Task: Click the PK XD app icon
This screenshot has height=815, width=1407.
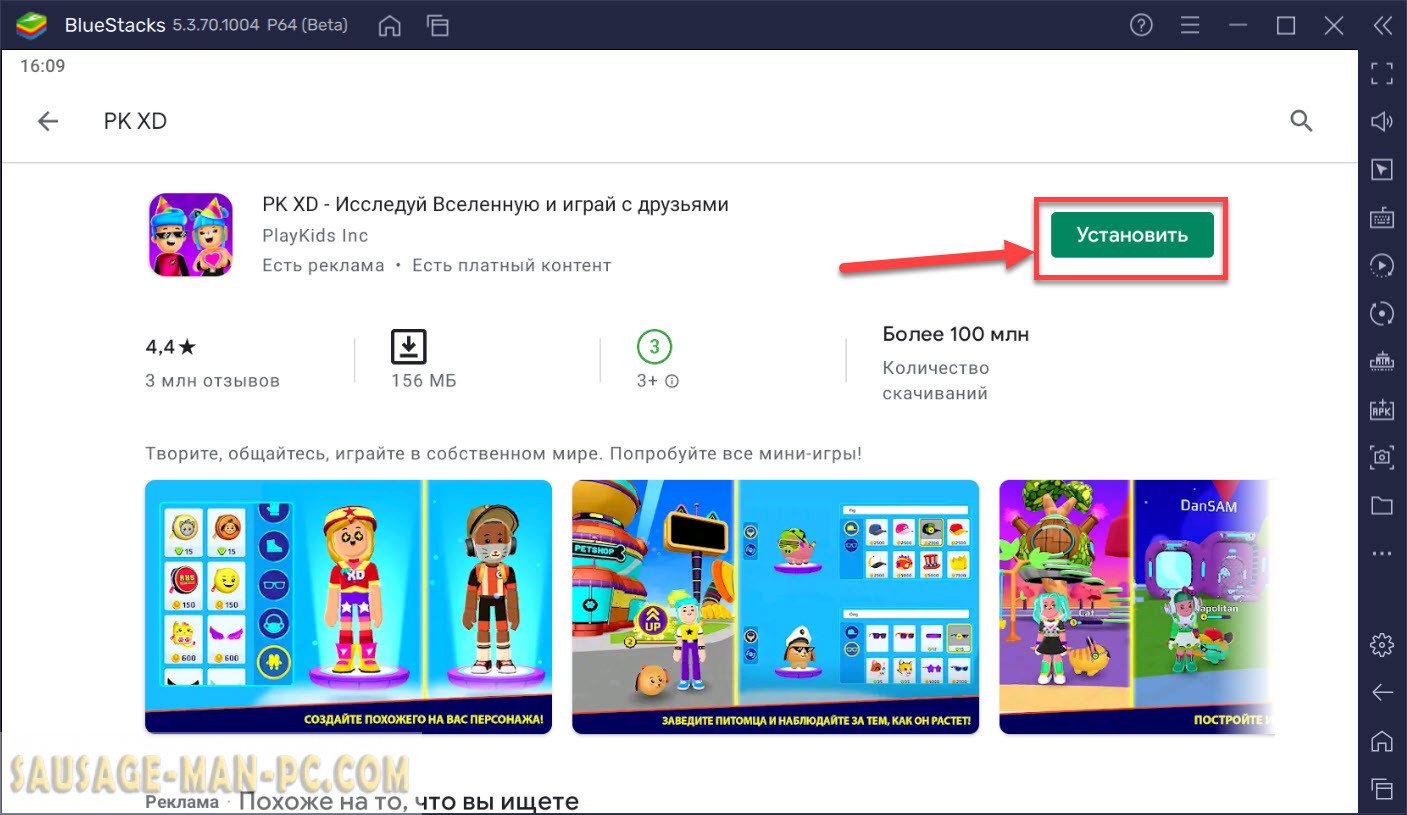Action: 190,234
